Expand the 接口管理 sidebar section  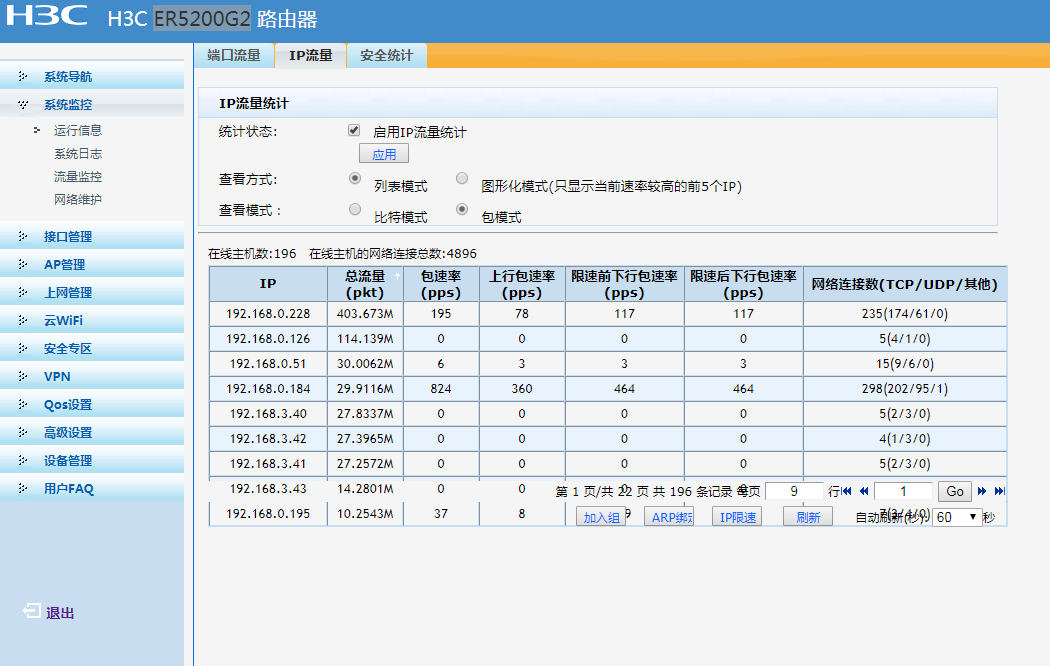coord(67,237)
